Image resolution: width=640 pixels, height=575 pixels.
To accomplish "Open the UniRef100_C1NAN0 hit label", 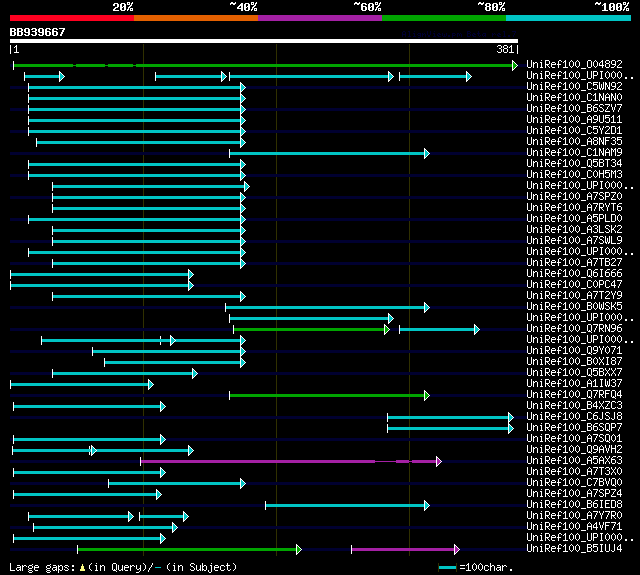I will tap(574, 98).
